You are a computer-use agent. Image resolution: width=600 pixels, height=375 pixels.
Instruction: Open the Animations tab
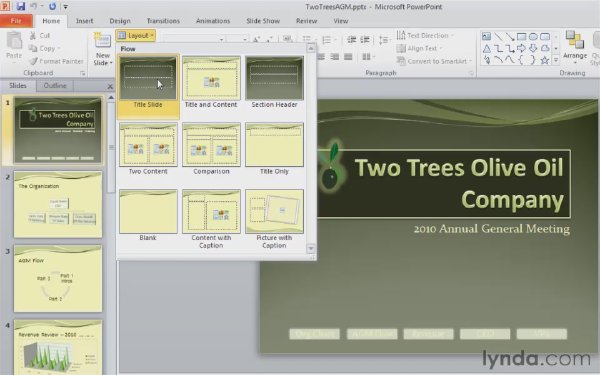pyautogui.click(x=213, y=21)
